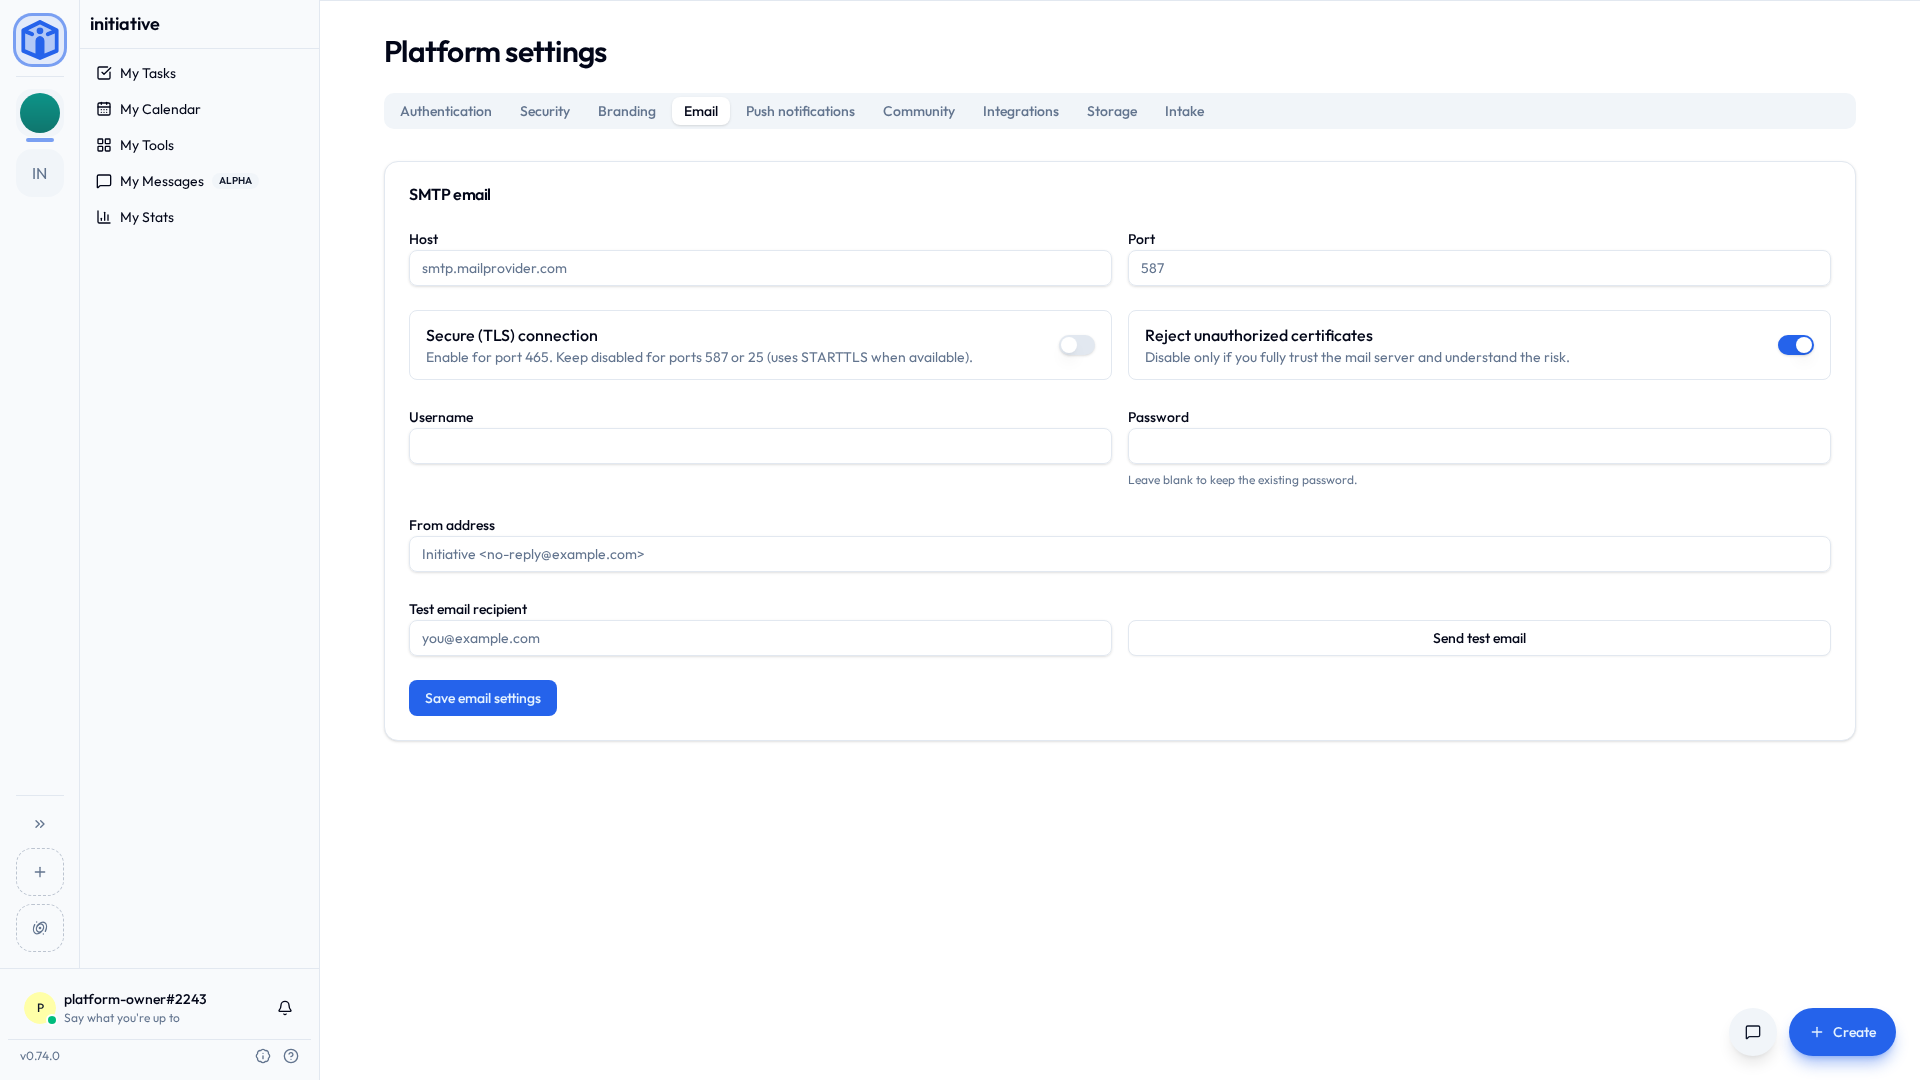Screen dimensions: 1920x1080
Task: Click into the Password field
Action: (x=1479, y=446)
